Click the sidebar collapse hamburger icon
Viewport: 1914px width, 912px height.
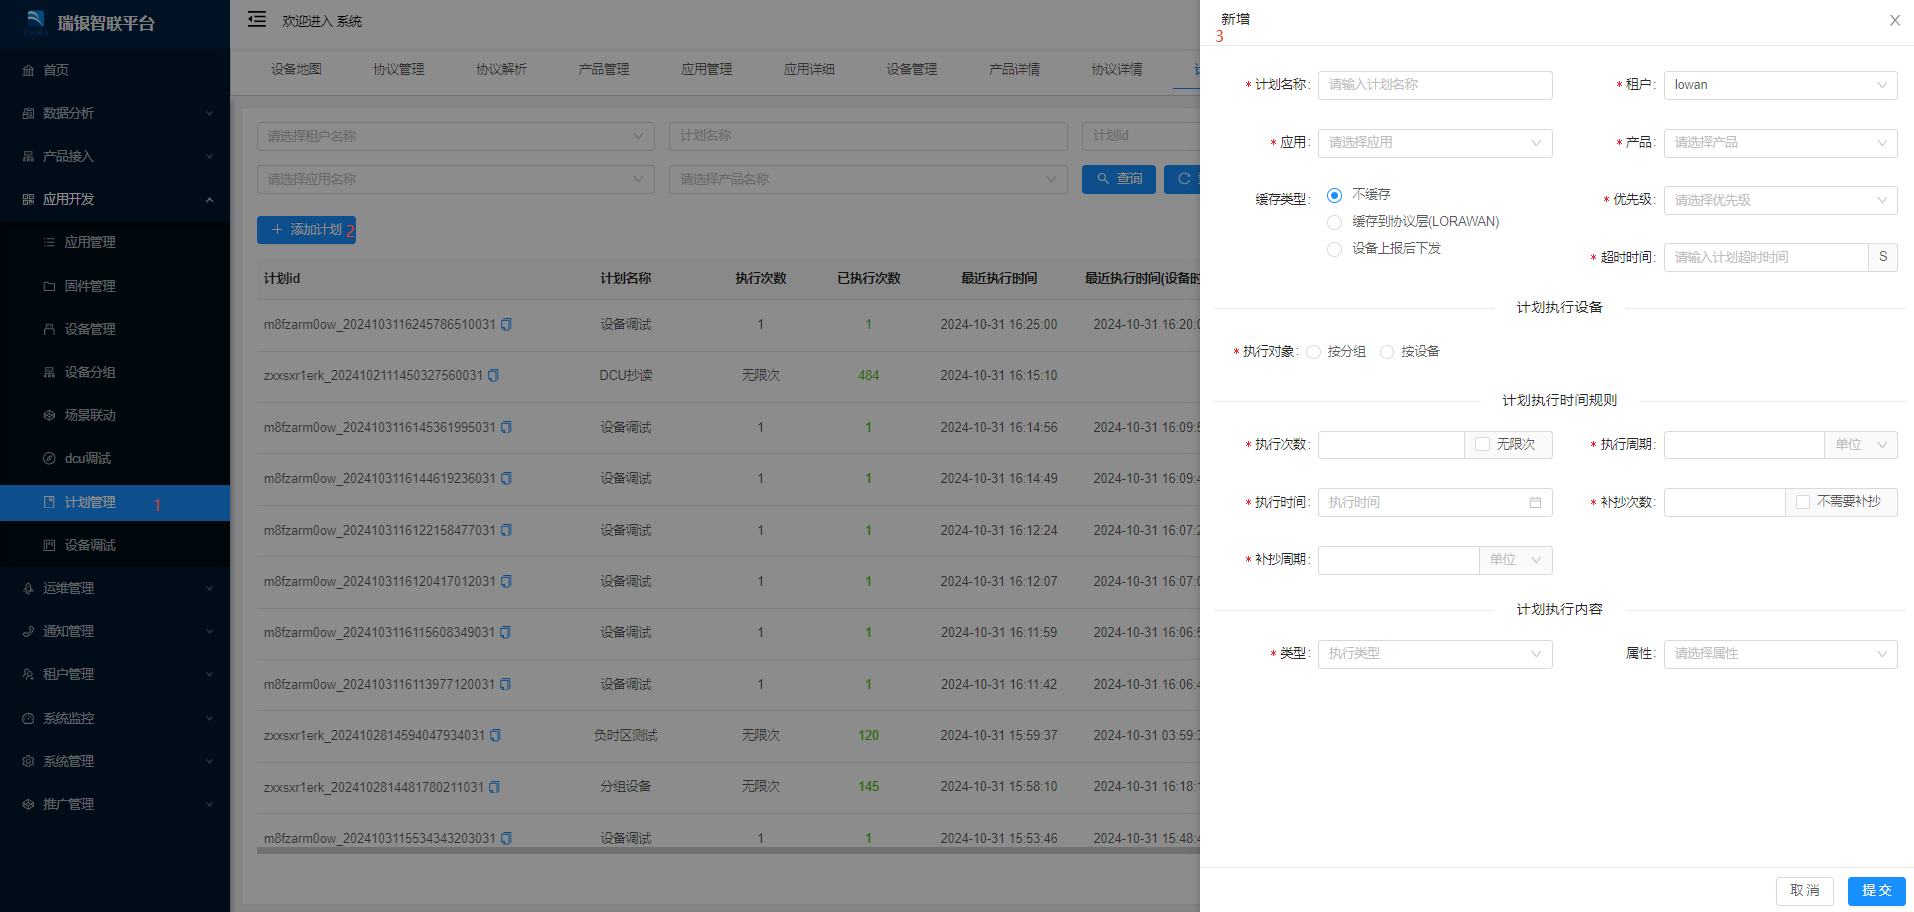257,19
